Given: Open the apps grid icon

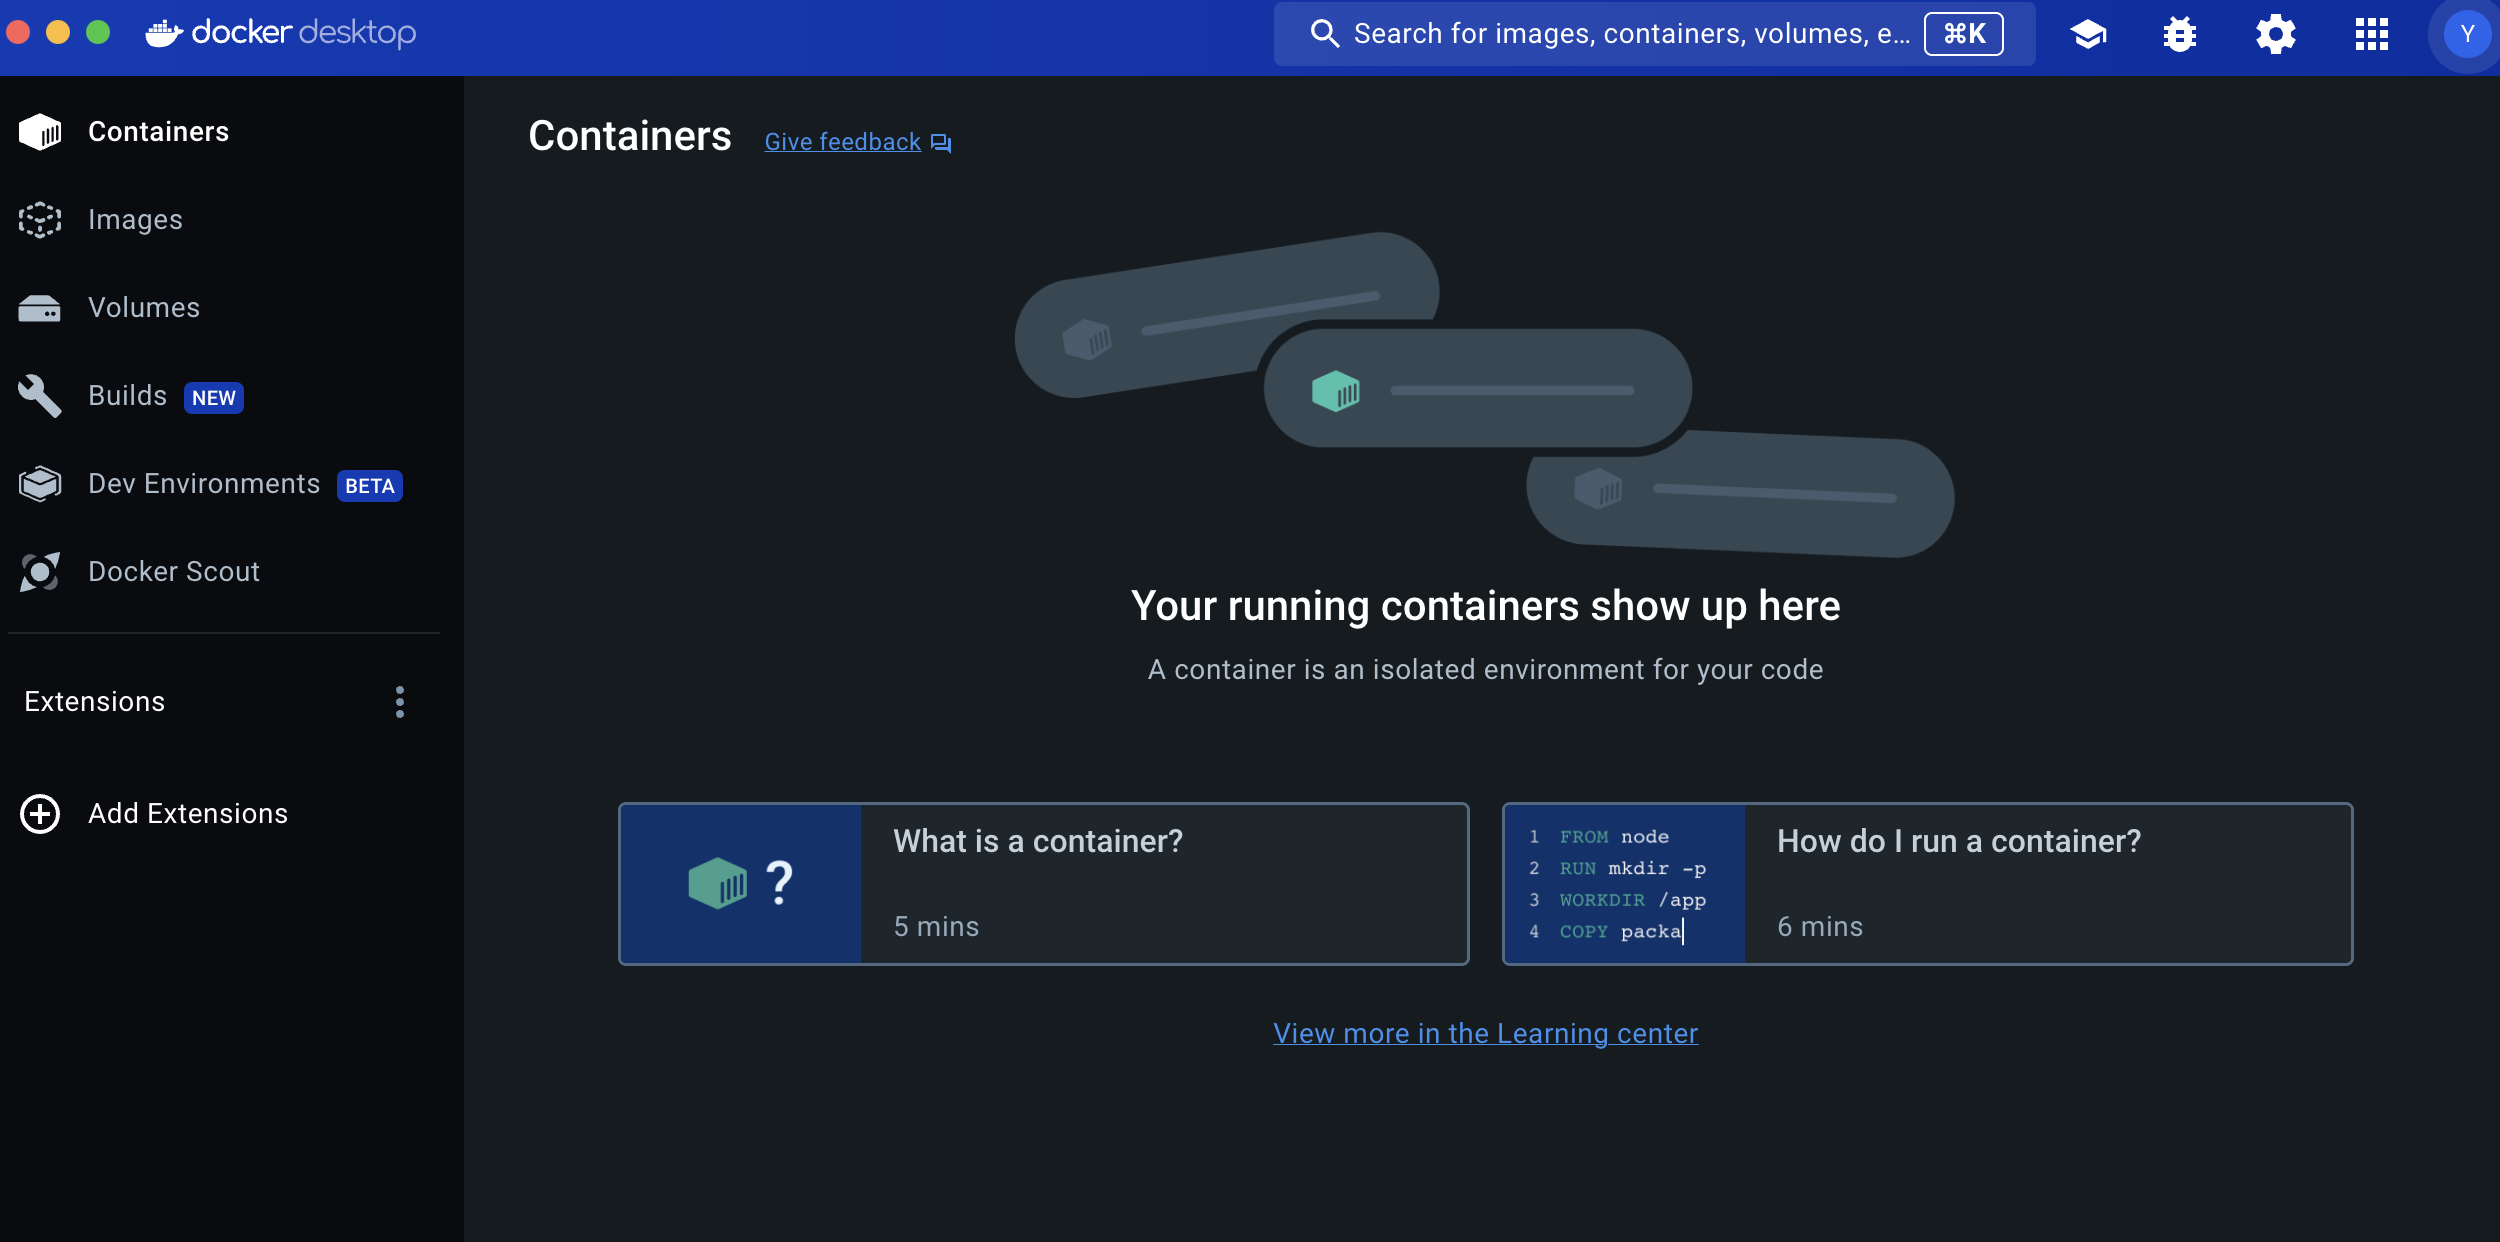Looking at the screenshot, I should (2371, 34).
